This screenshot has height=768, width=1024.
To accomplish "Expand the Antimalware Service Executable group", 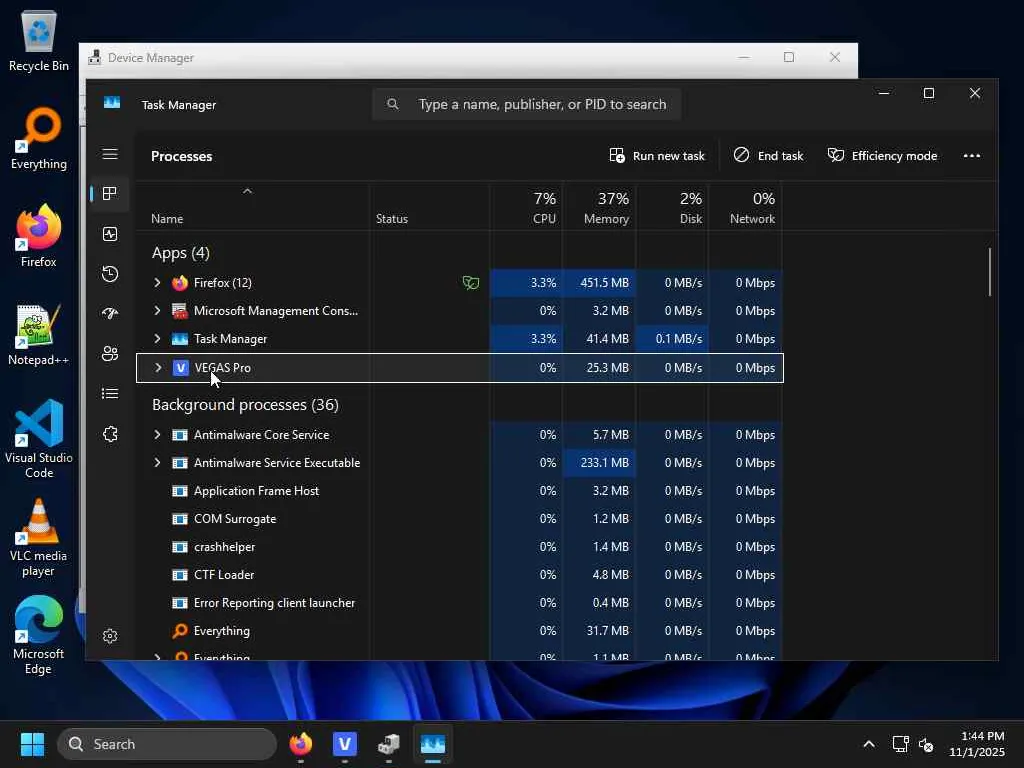I will click(x=157, y=463).
